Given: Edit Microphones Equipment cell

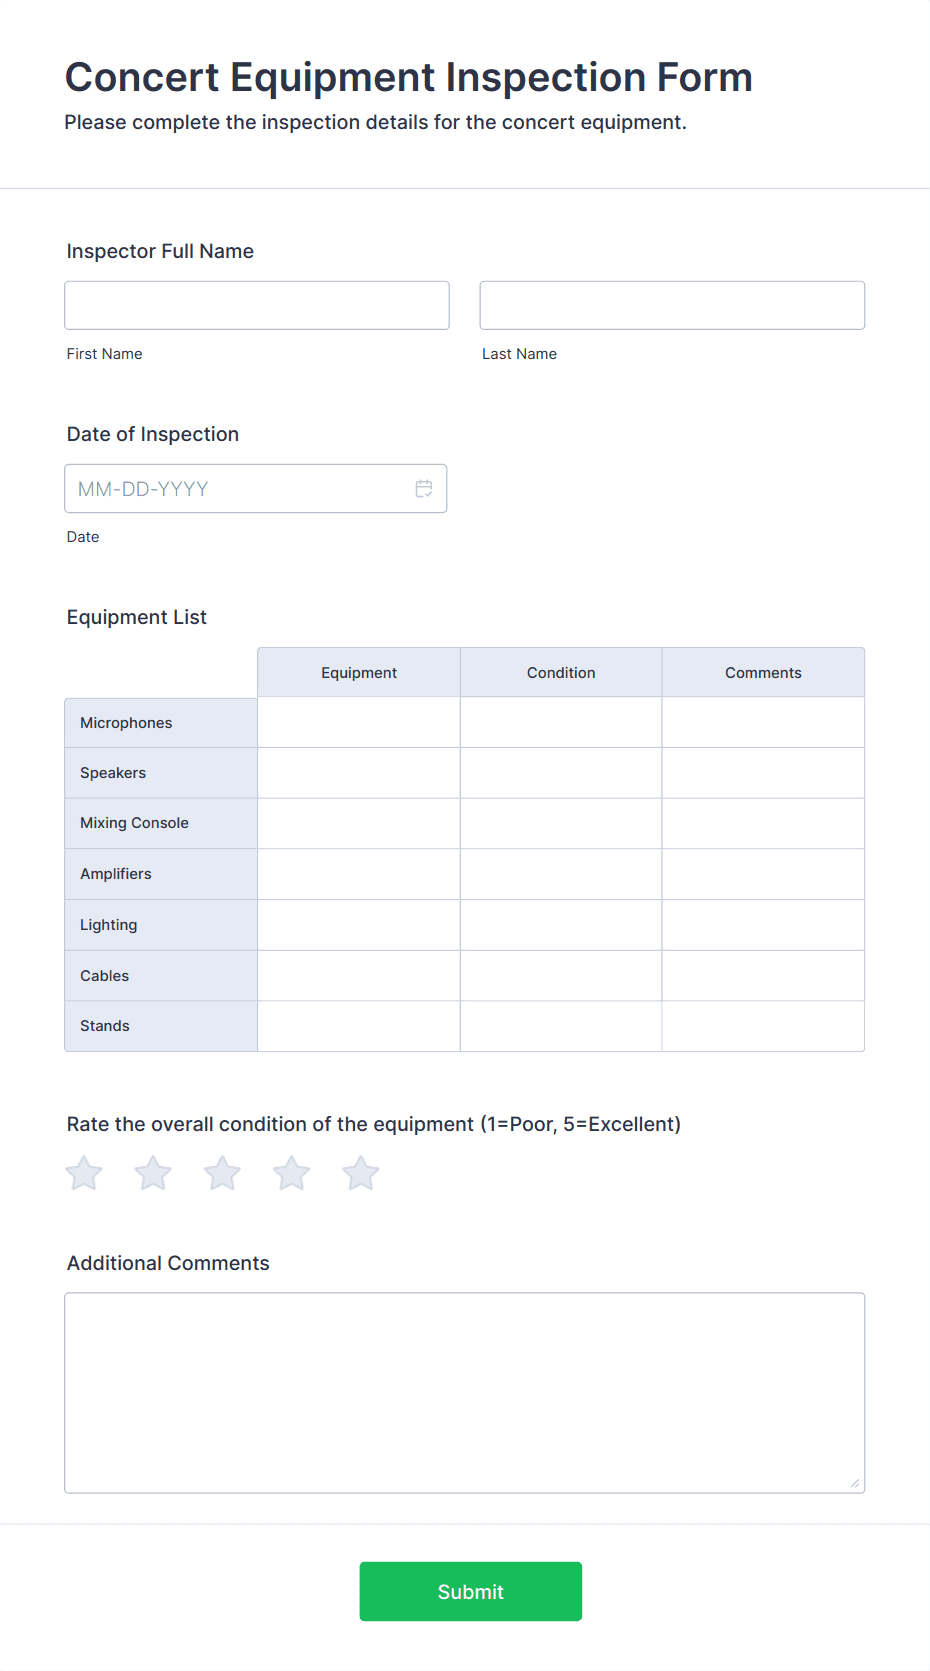Looking at the screenshot, I should [359, 722].
